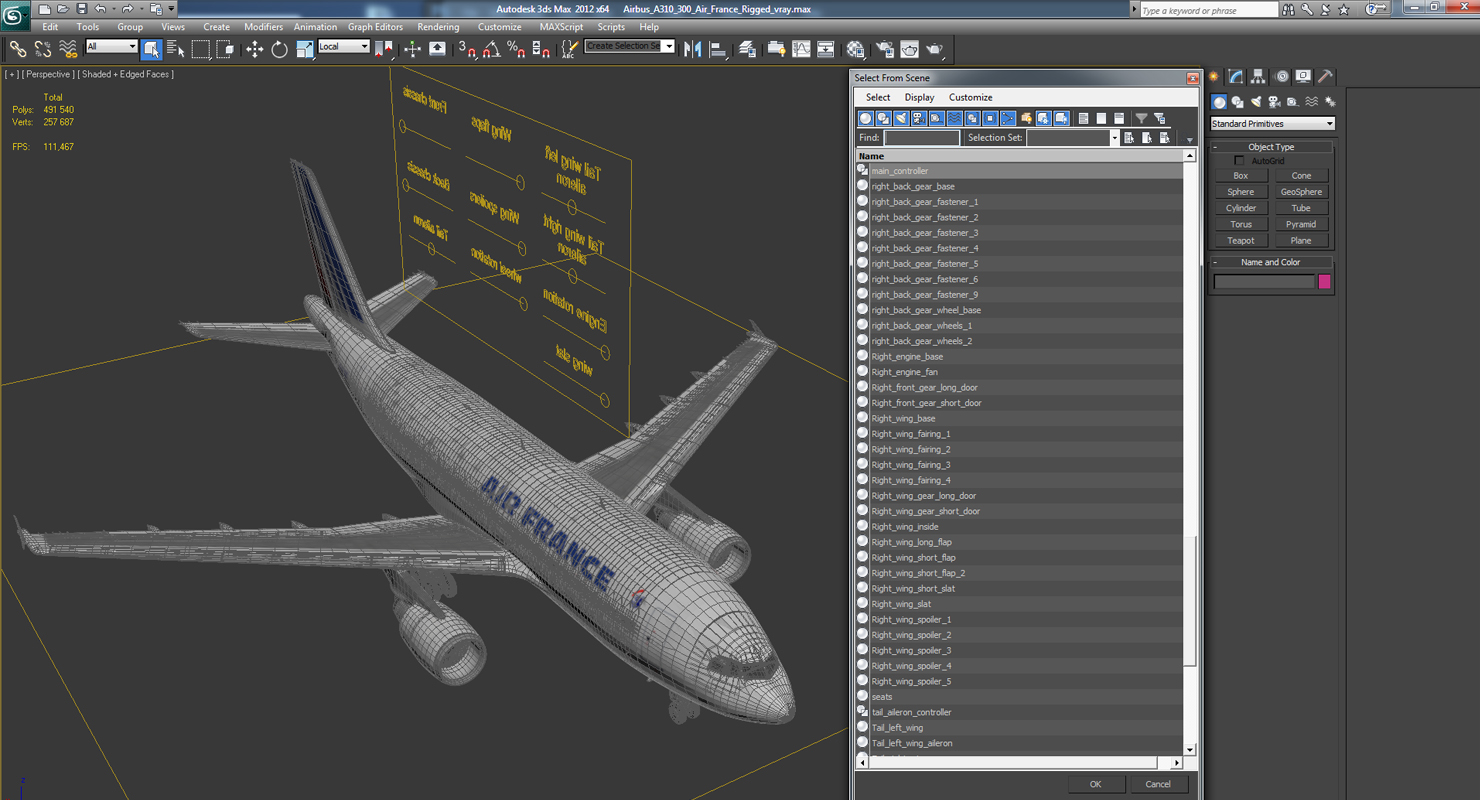The width and height of the screenshot is (1480, 800).
Task: Activate Bind to Space Warp tool
Action: coord(68,48)
